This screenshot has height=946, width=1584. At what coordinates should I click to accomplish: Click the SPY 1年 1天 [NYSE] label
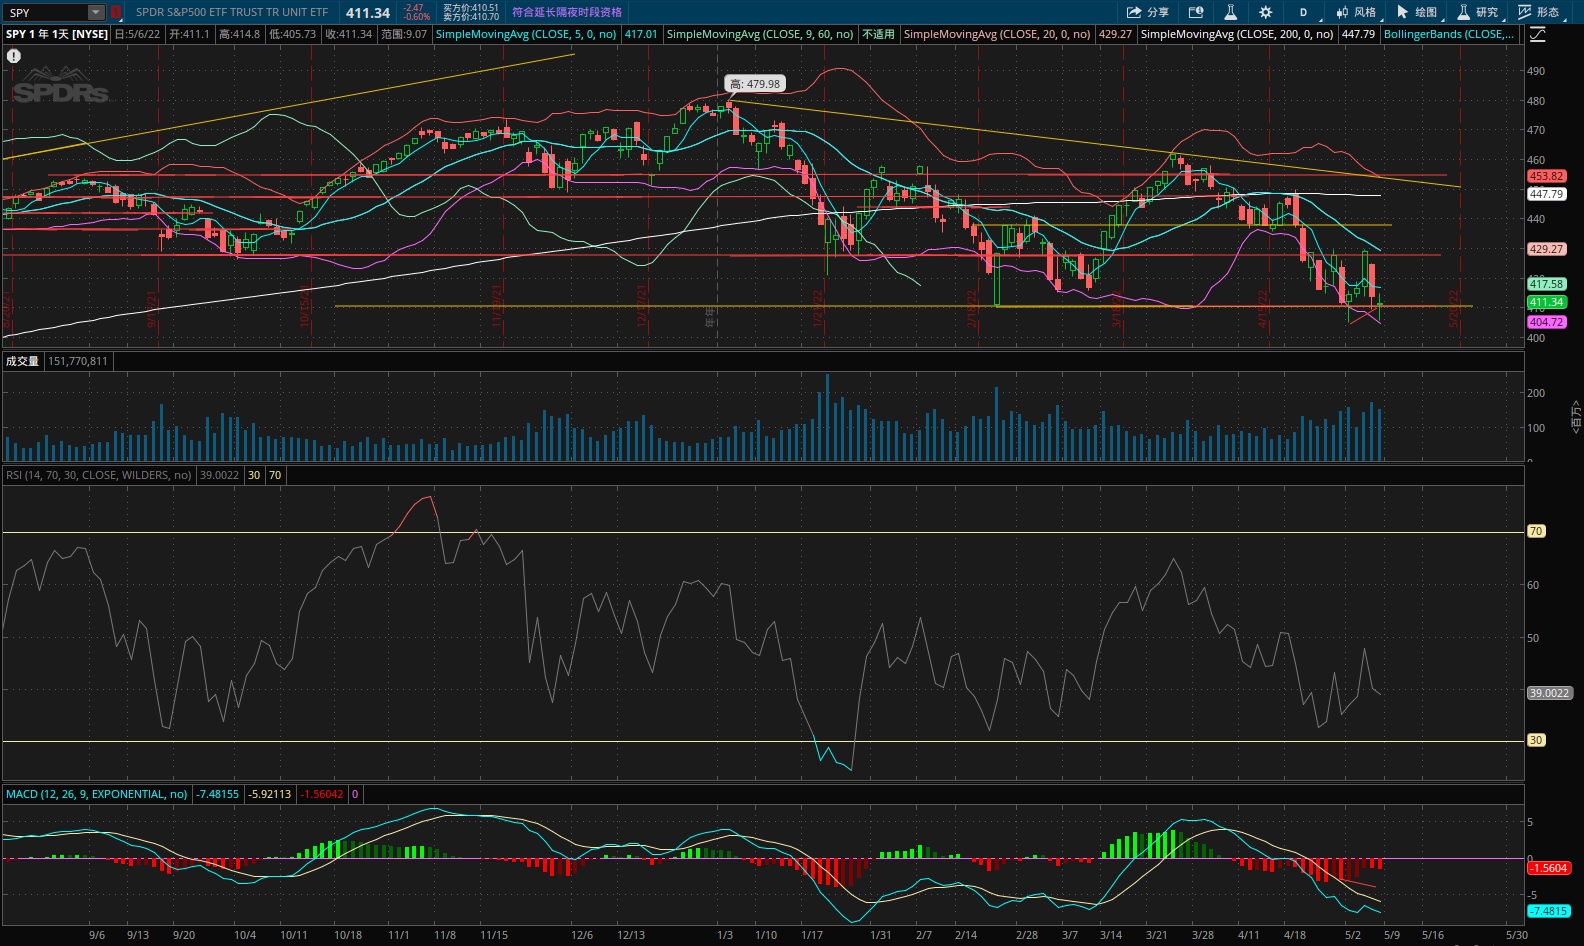click(x=57, y=34)
